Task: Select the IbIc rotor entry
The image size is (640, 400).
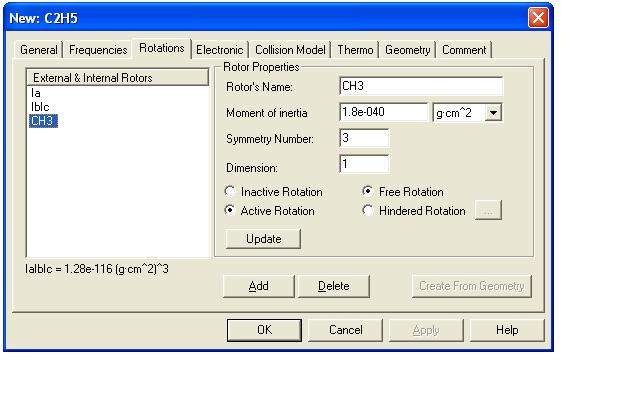Action: [40, 107]
